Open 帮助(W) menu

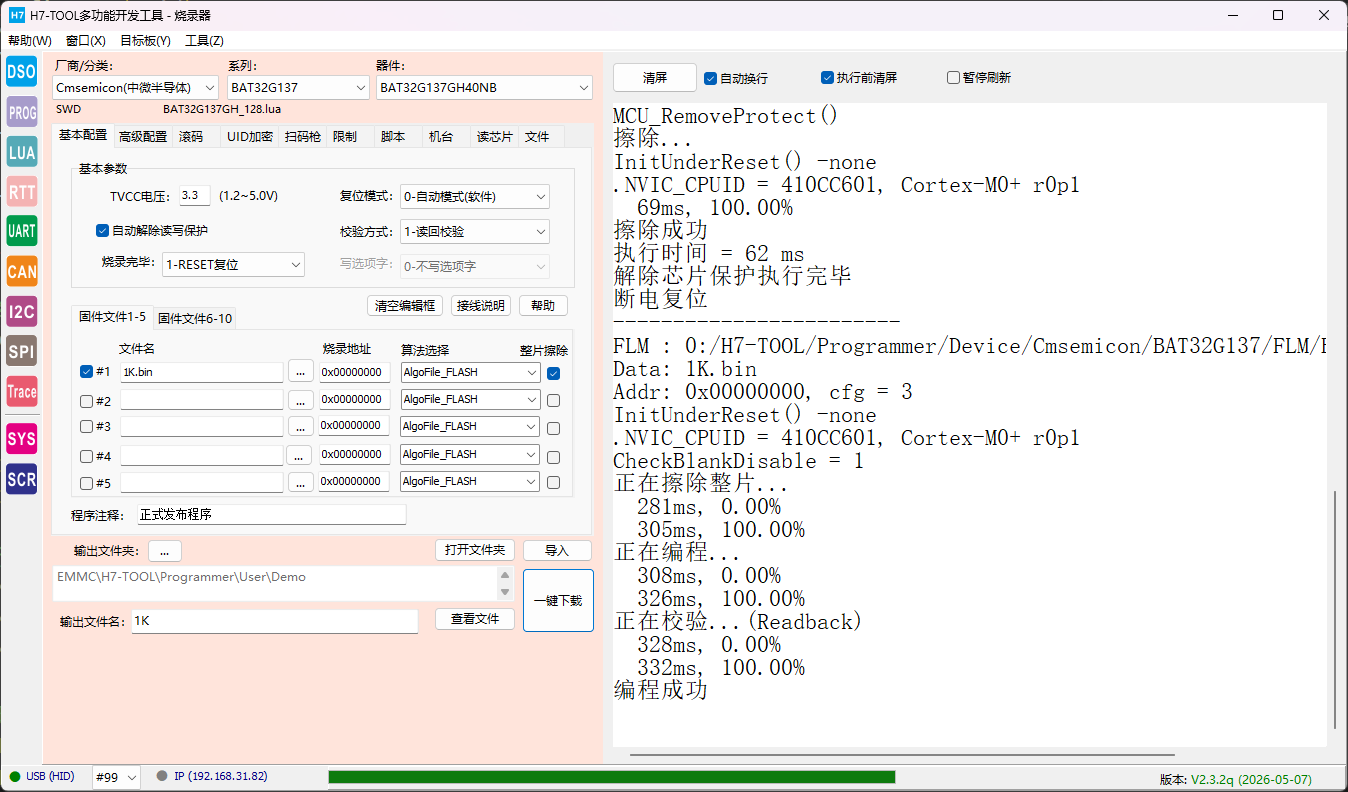pyautogui.click(x=30, y=41)
